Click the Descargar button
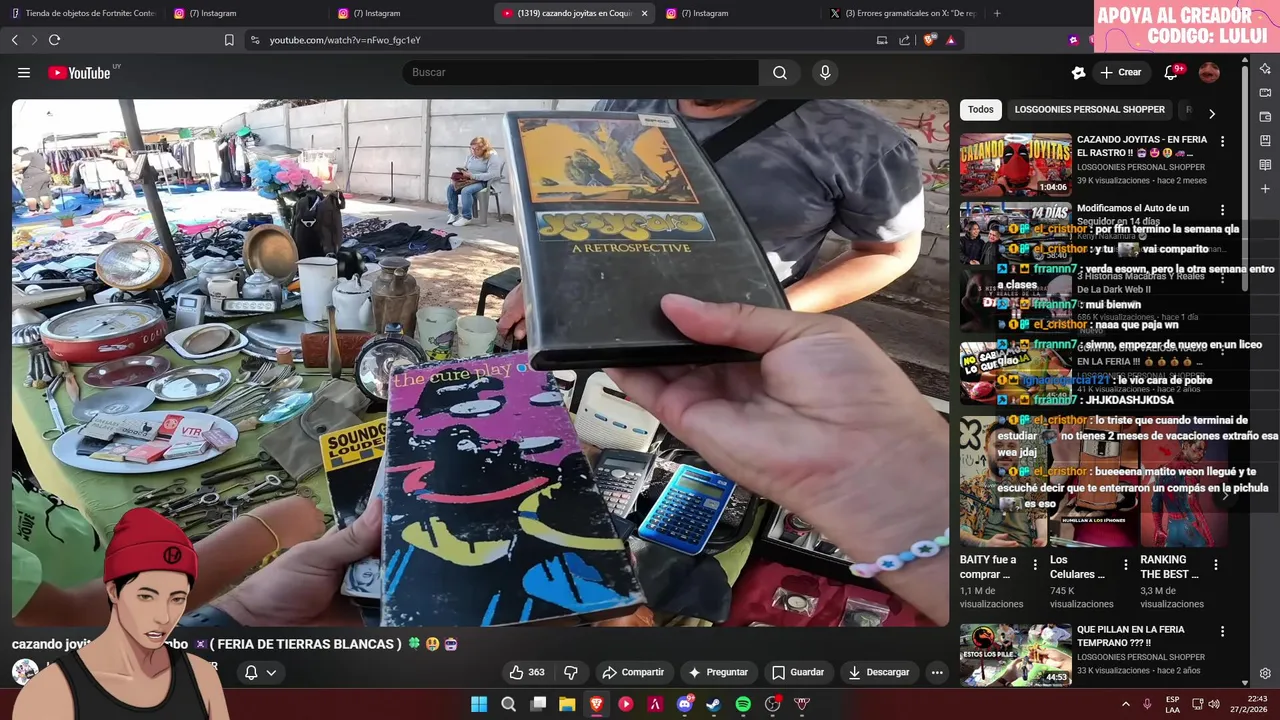The width and height of the screenshot is (1280, 720). 878,672
